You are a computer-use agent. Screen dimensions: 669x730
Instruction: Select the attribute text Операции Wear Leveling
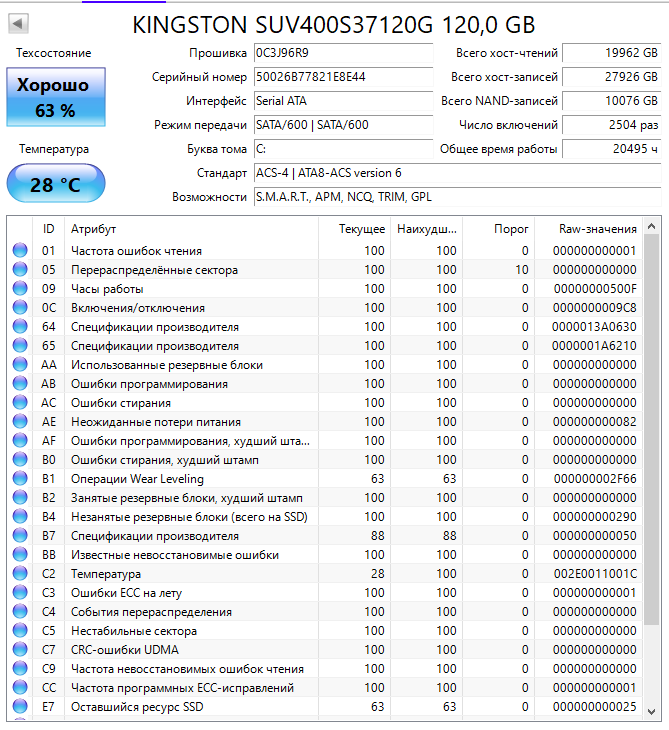coord(137,479)
